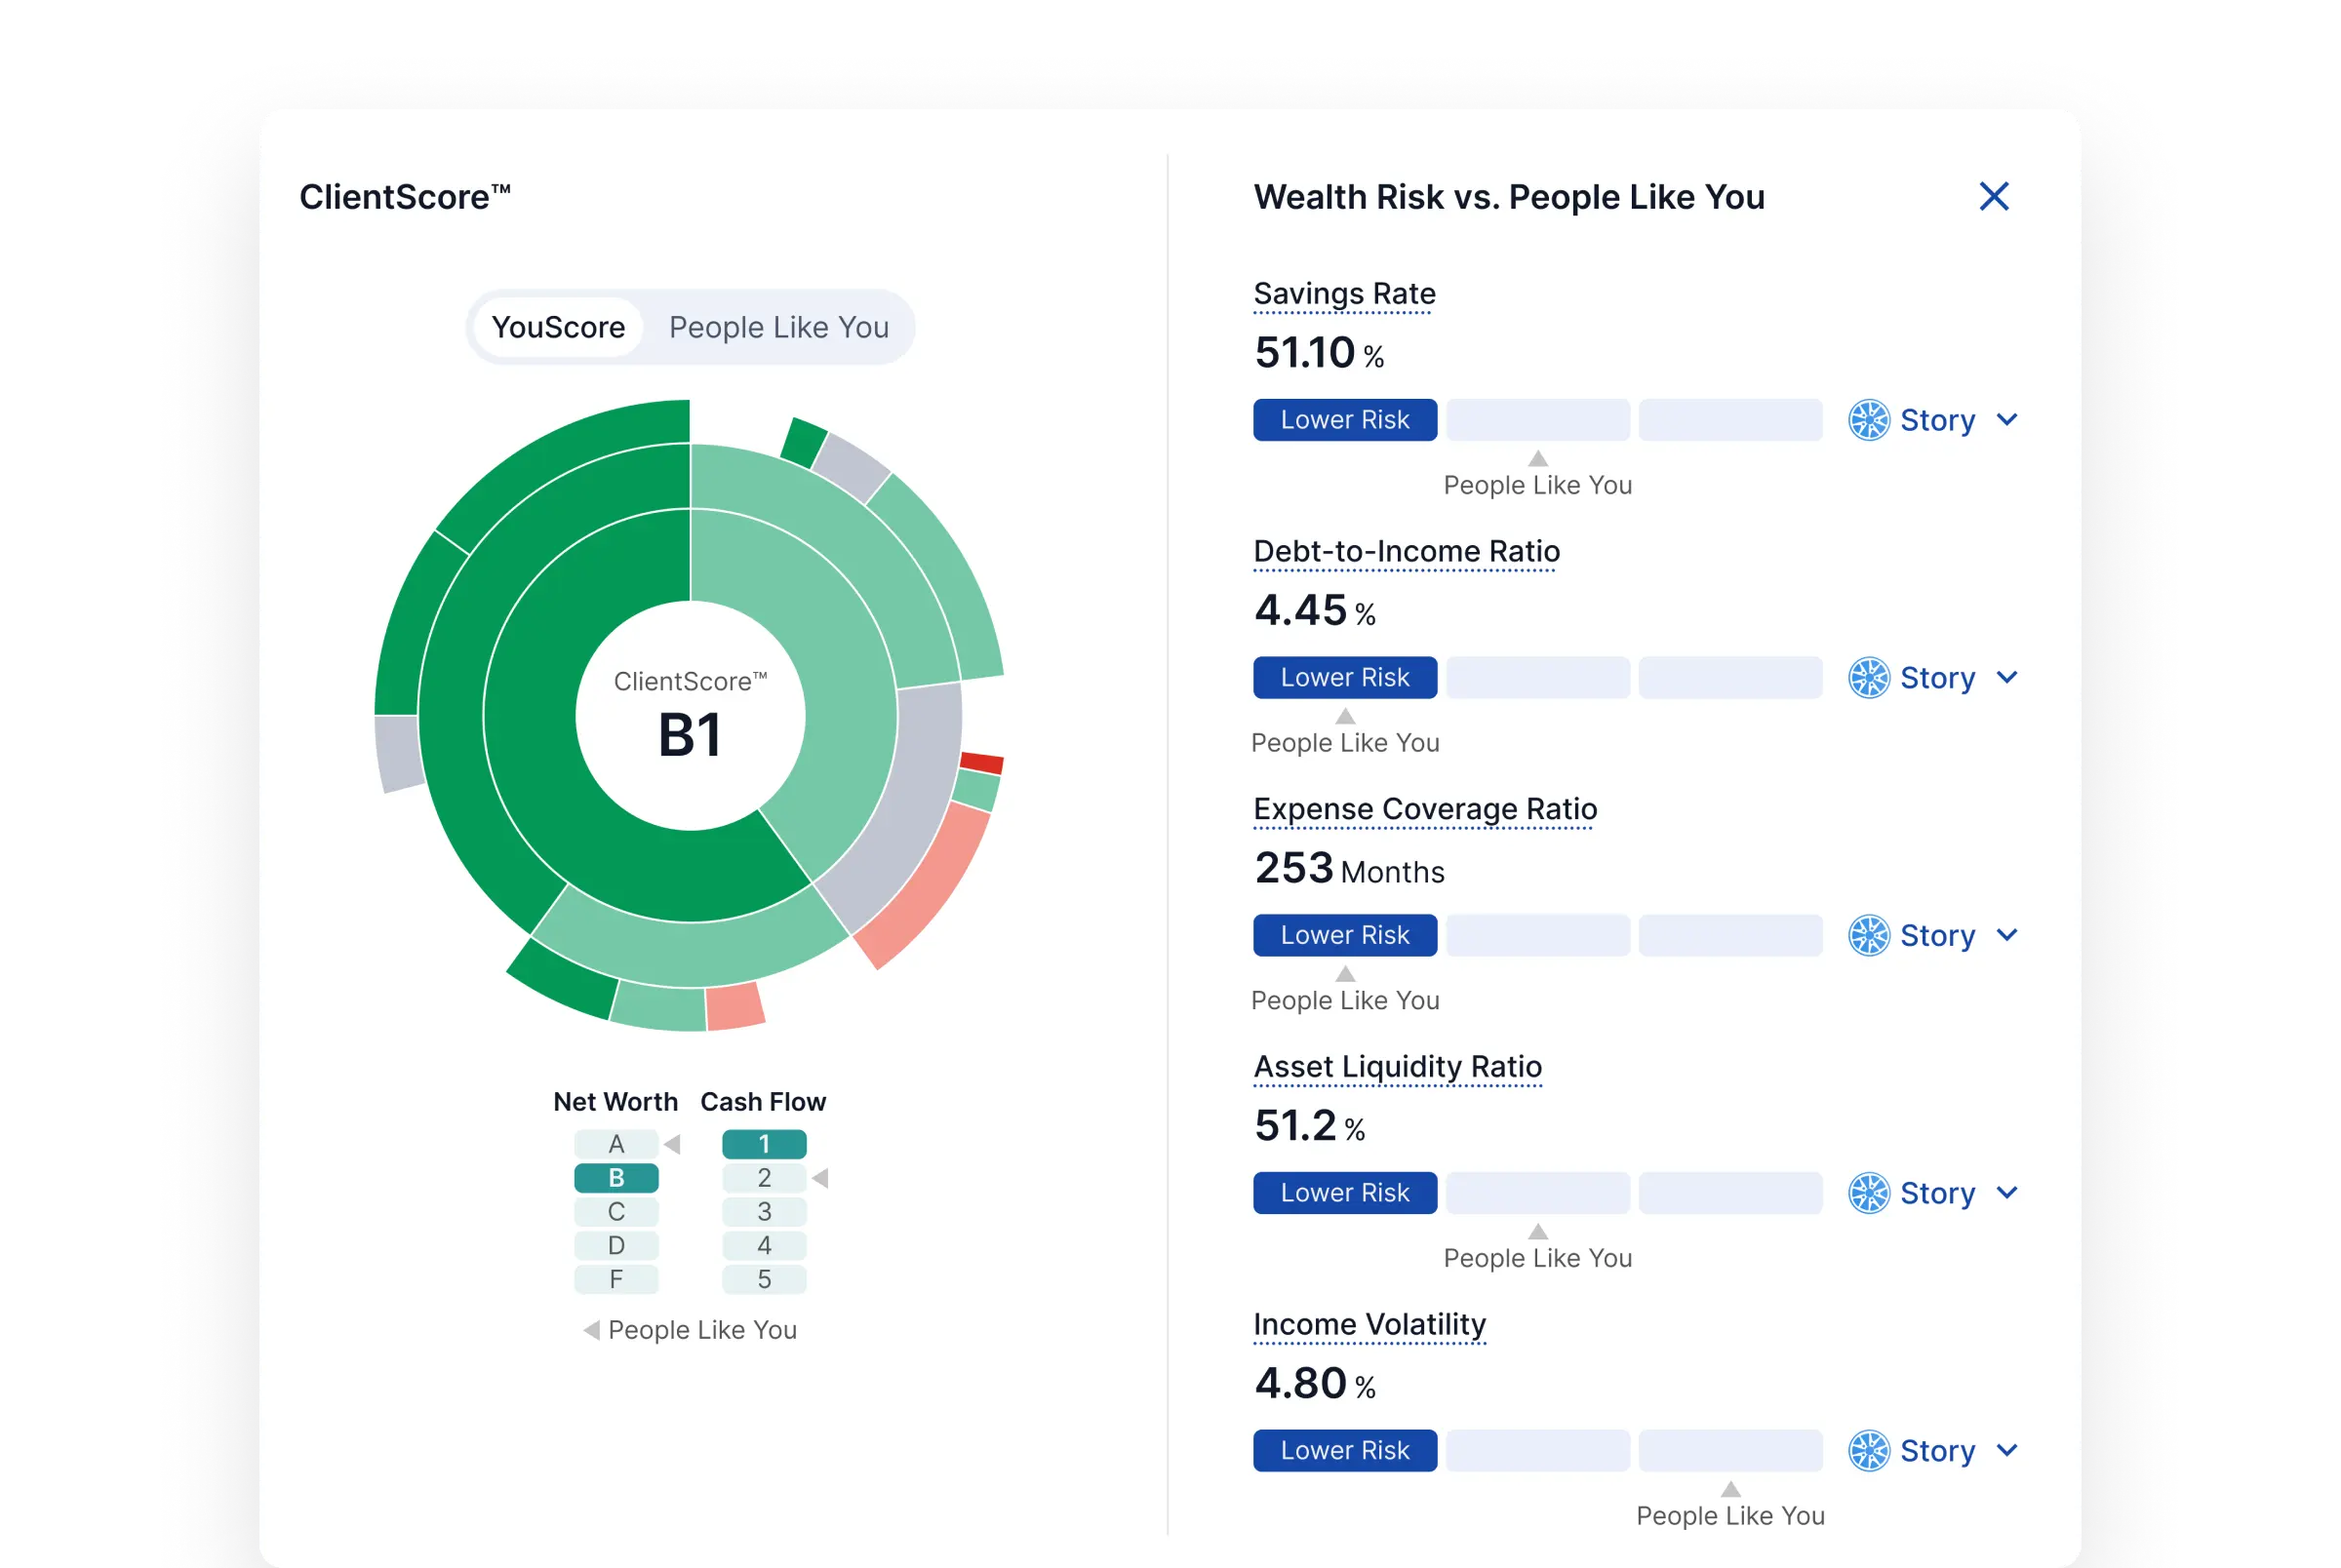
Task: Select Net Worth grade B
Action: 616,1178
